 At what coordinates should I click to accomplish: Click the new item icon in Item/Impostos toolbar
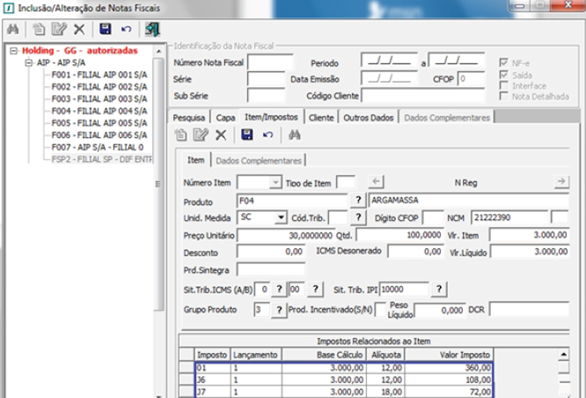tap(181, 135)
